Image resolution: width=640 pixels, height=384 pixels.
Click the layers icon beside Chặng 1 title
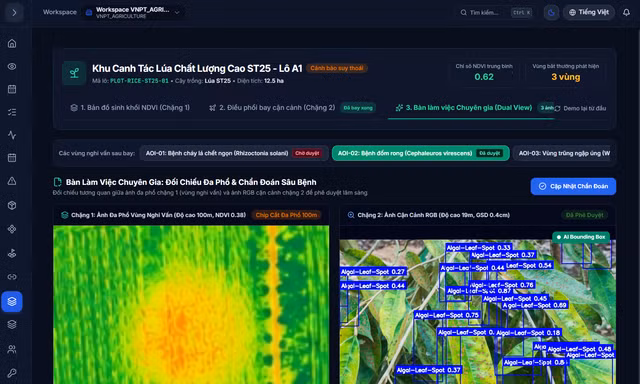pyautogui.click(x=64, y=215)
